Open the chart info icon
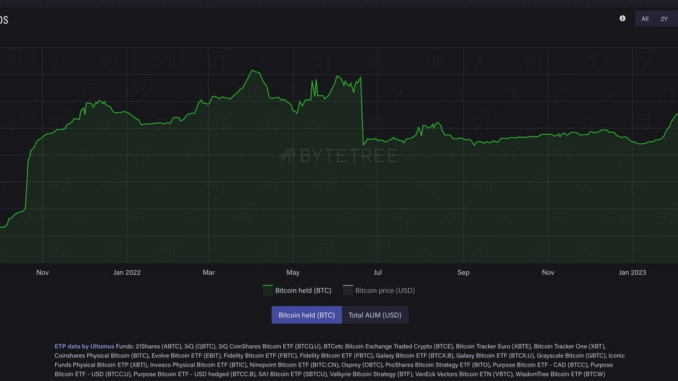This screenshot has width=678, height=381. [x=622, y=19]
